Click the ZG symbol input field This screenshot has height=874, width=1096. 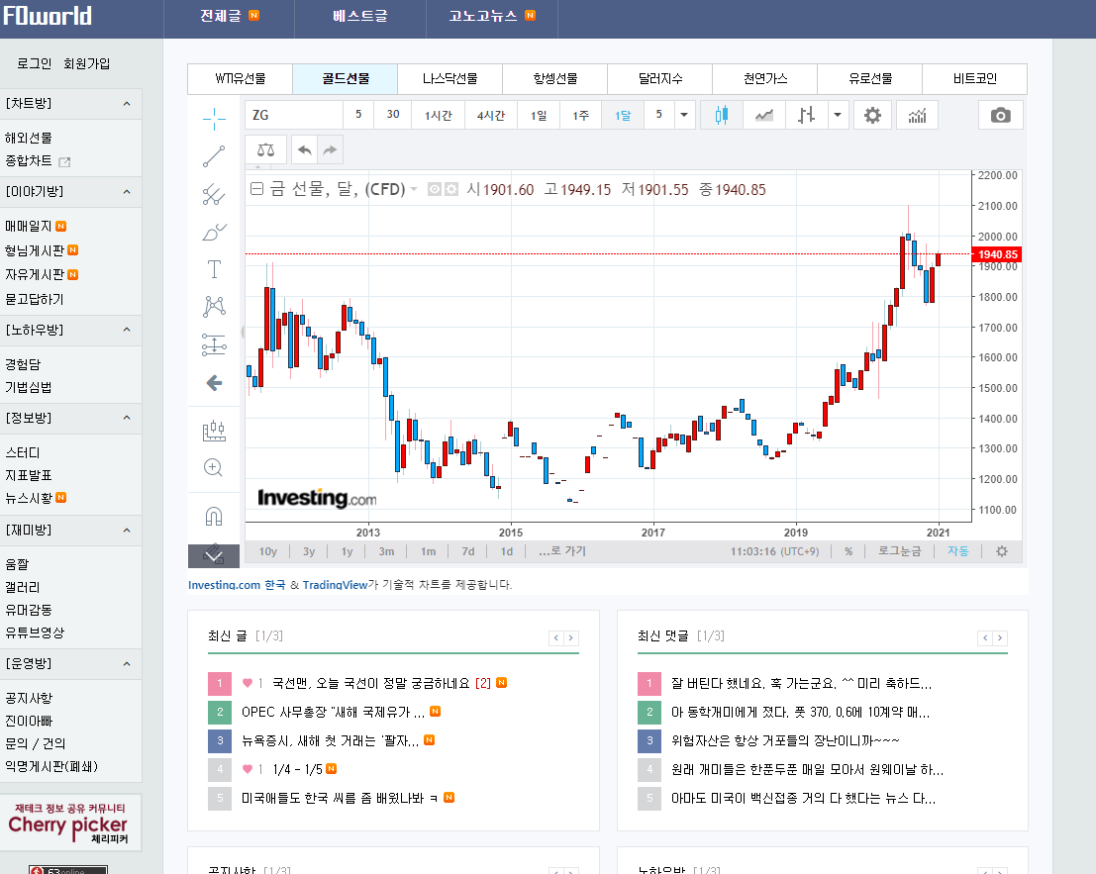point(294,115)
